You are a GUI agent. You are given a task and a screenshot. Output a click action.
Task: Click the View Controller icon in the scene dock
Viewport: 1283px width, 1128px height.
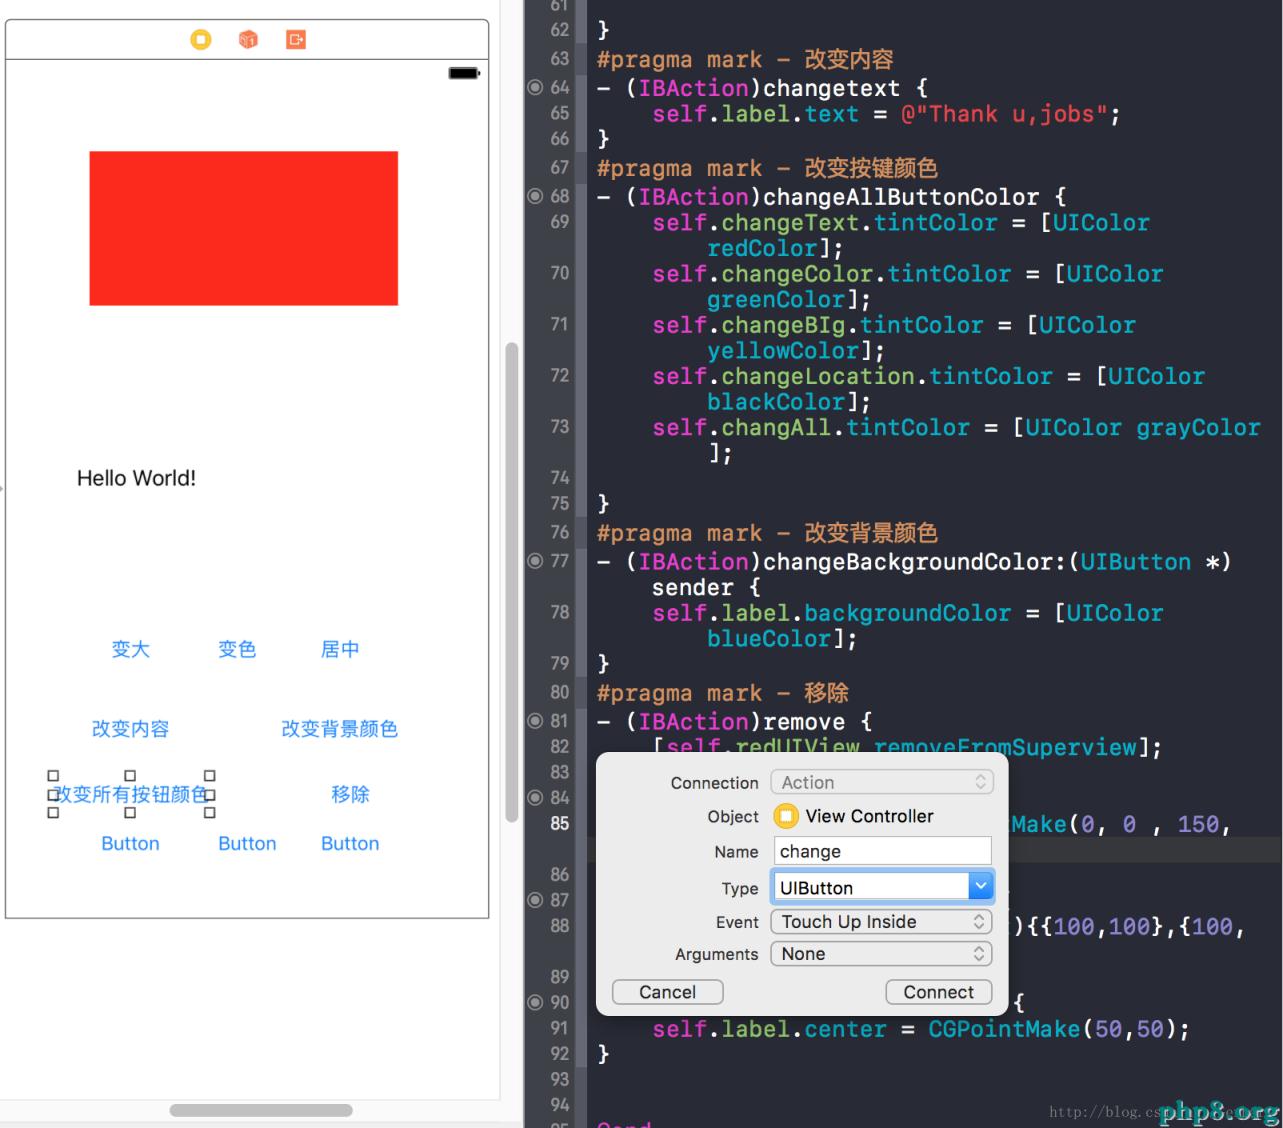tap(200, 40)
